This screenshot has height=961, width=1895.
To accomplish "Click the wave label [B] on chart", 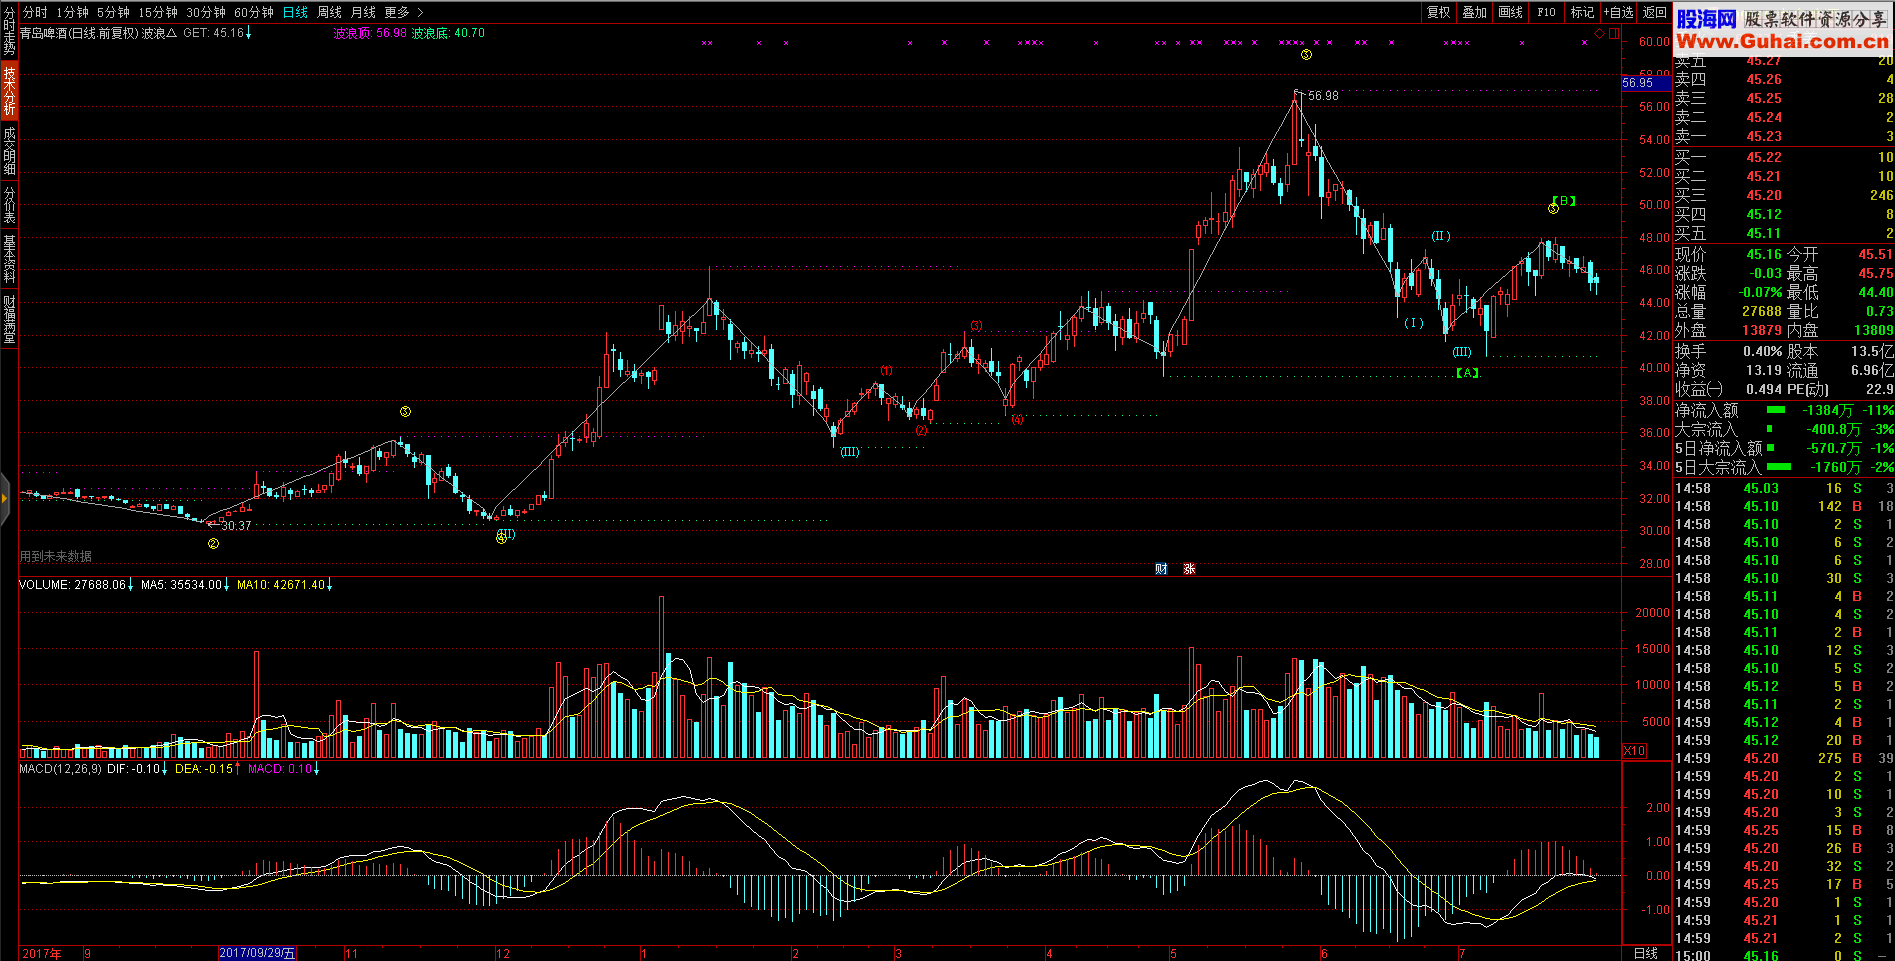I will pyautogui.click(x=1564, y=201).
